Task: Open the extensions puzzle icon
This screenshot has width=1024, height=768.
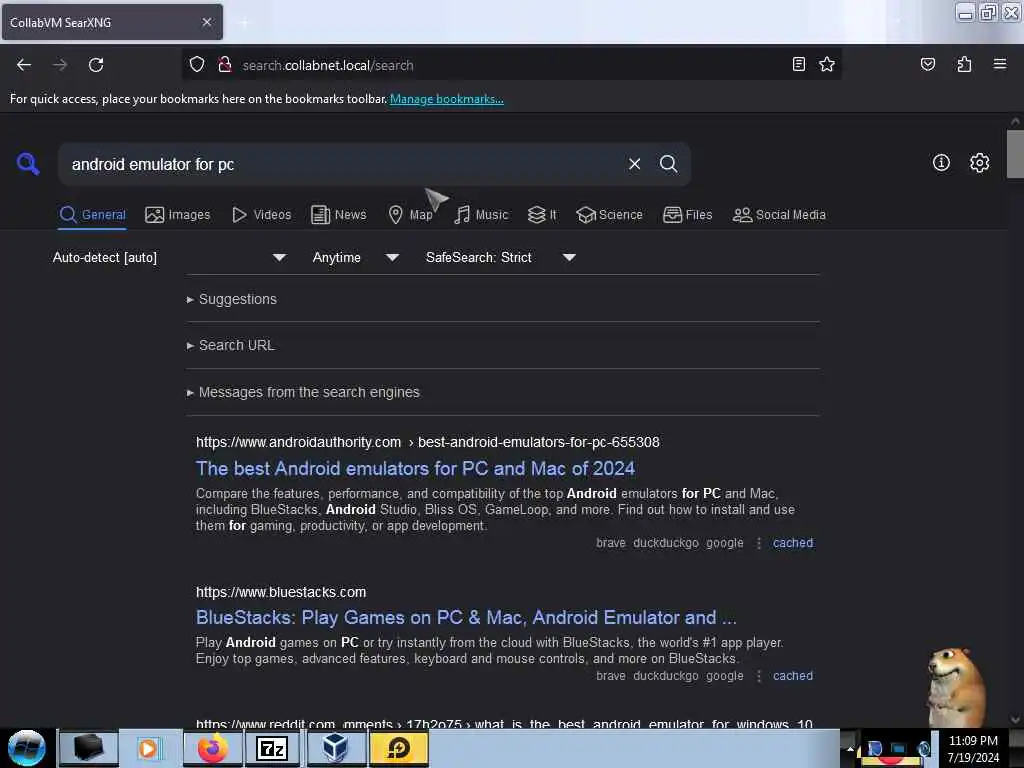Action: click(x=964, y=64)
